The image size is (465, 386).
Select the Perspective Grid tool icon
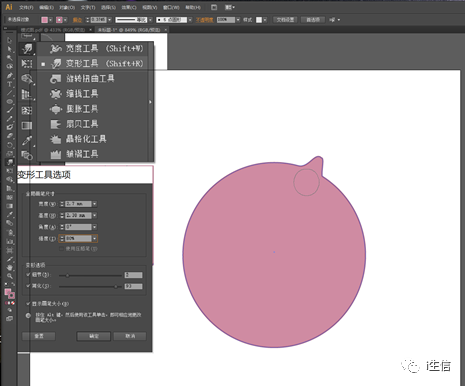pos(27,94)
